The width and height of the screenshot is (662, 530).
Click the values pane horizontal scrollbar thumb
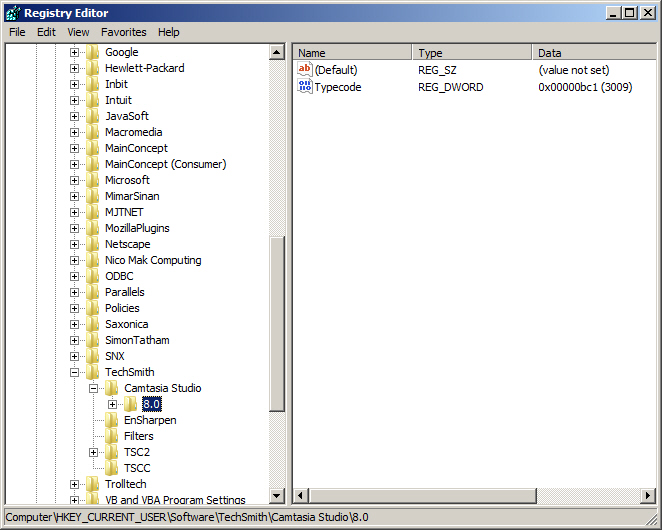(423, 495)
